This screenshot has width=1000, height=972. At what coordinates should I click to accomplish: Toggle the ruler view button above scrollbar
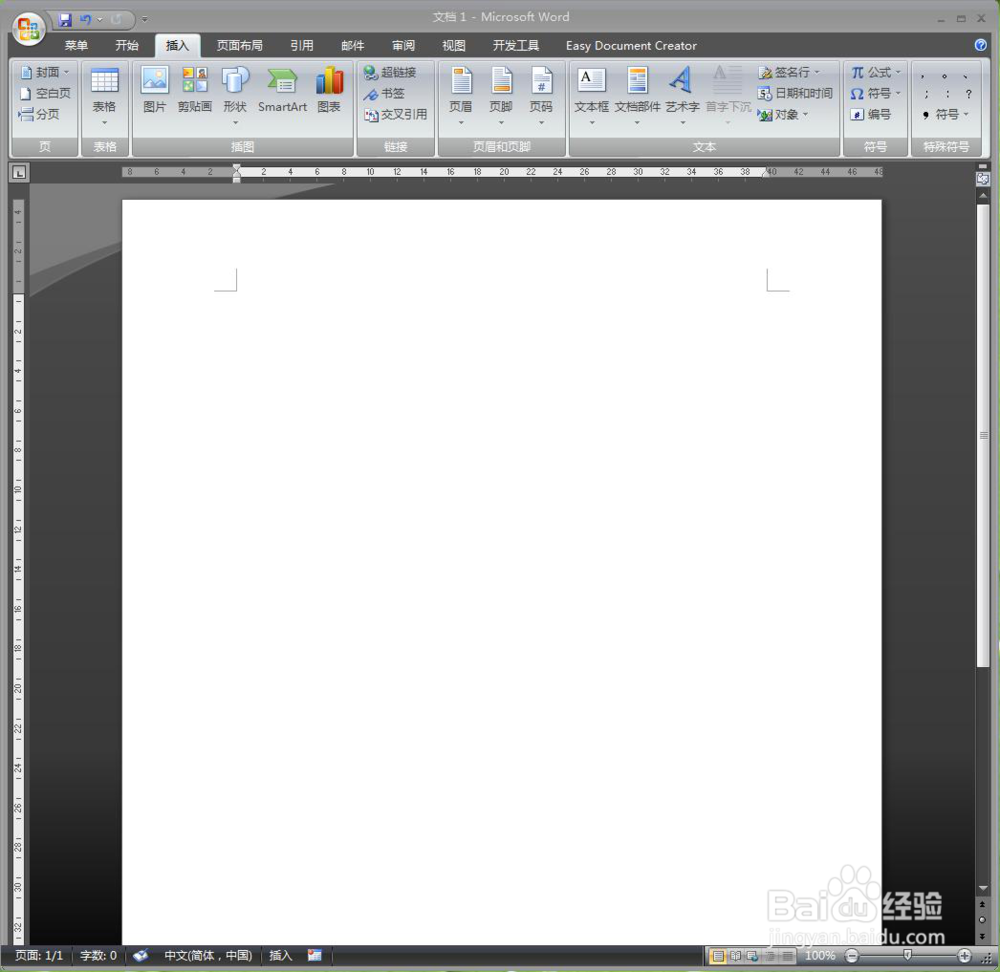(x=983, y=179)
